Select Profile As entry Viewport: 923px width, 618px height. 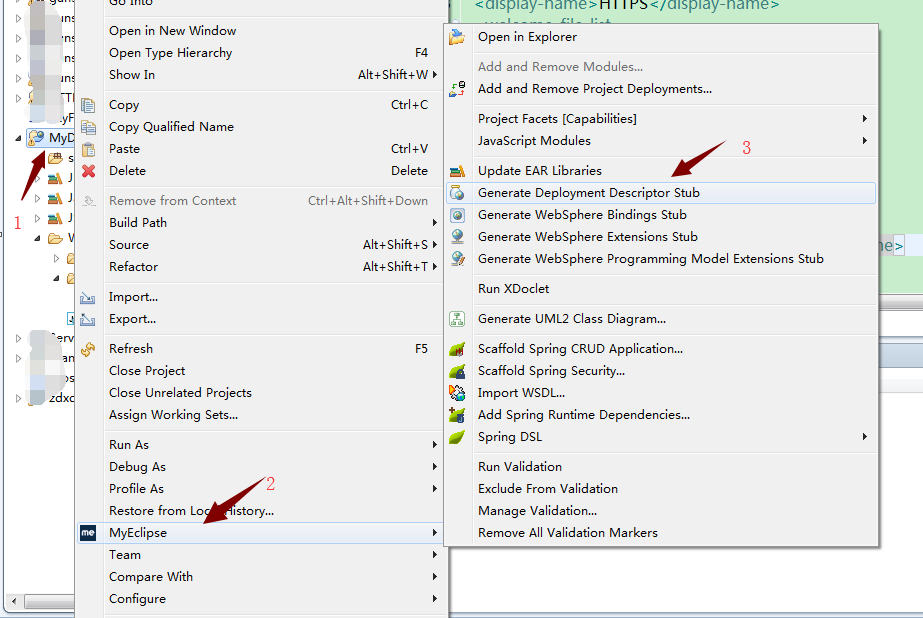coord(137,489)
